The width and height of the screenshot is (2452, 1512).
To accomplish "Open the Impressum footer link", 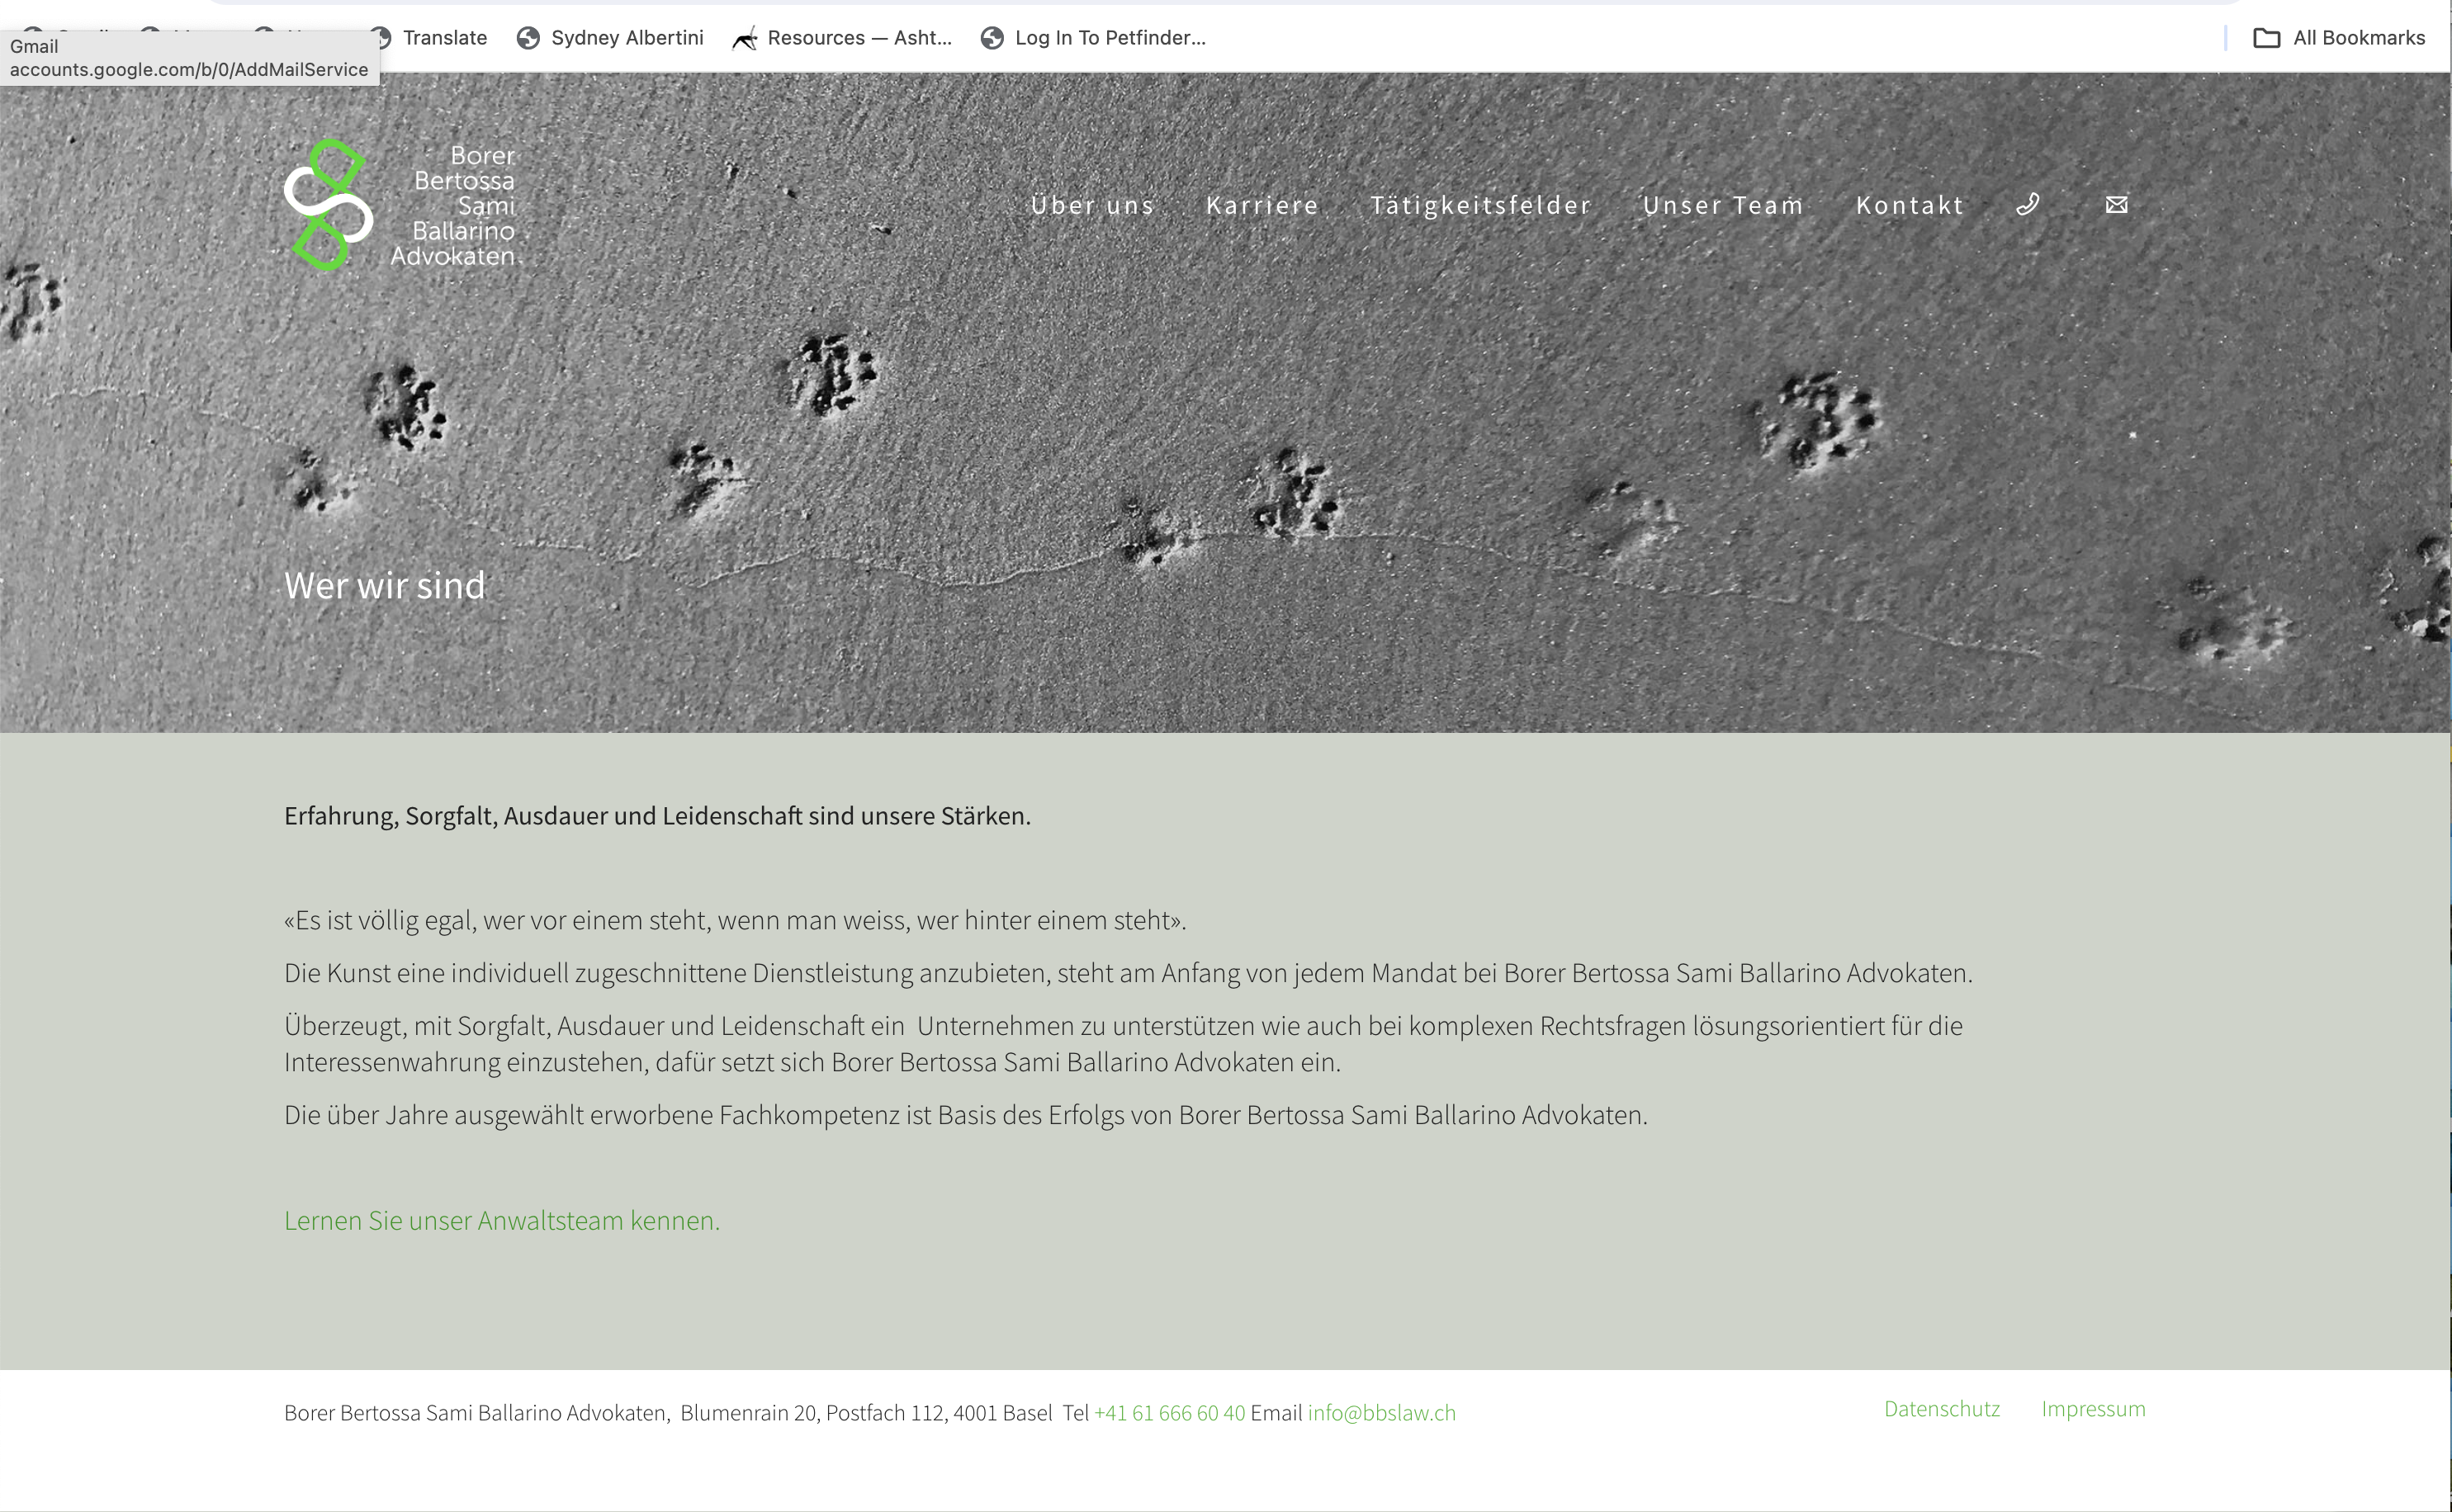I will tap(2093, 1408).
